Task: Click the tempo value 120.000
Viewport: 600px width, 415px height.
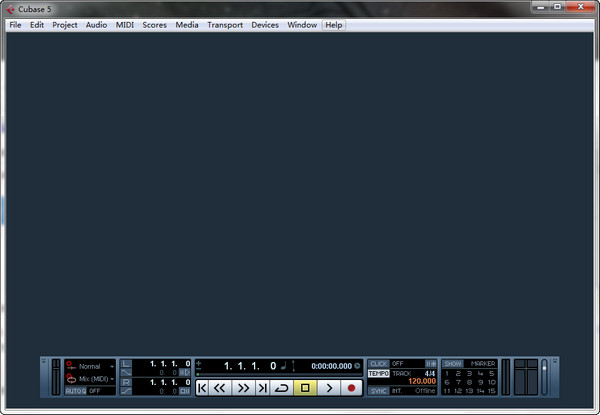Action: tap(422, 381)
